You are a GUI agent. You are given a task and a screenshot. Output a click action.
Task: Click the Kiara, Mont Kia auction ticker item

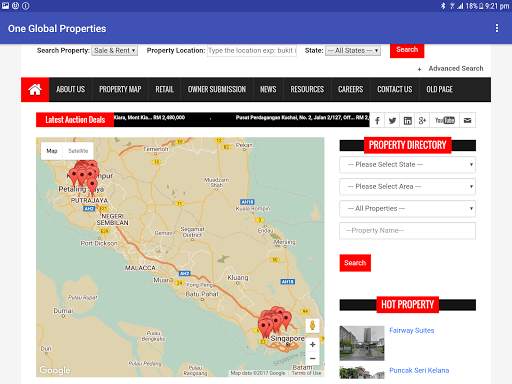click(149, 118)
